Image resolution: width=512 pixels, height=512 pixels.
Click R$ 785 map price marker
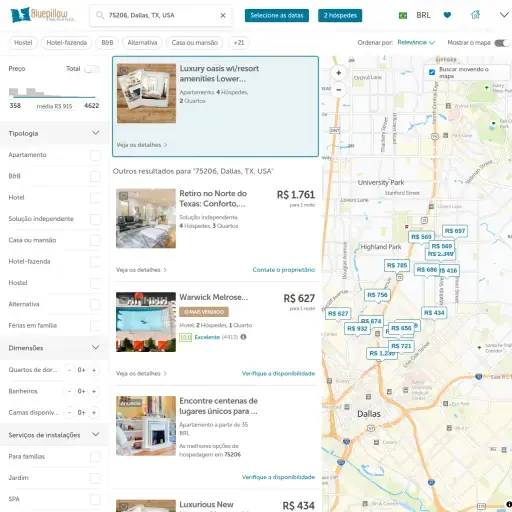[x=397, y=266]
